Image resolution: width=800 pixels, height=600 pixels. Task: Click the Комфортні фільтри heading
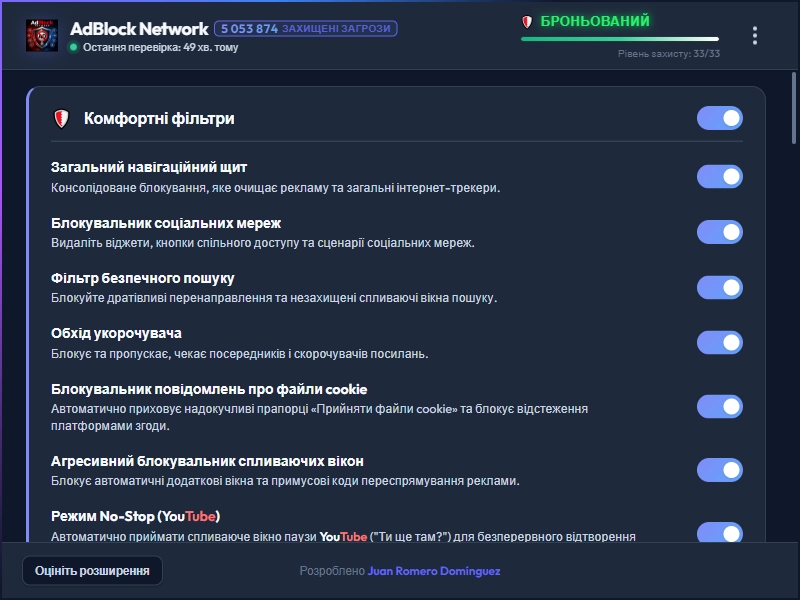tap(159, 118)
